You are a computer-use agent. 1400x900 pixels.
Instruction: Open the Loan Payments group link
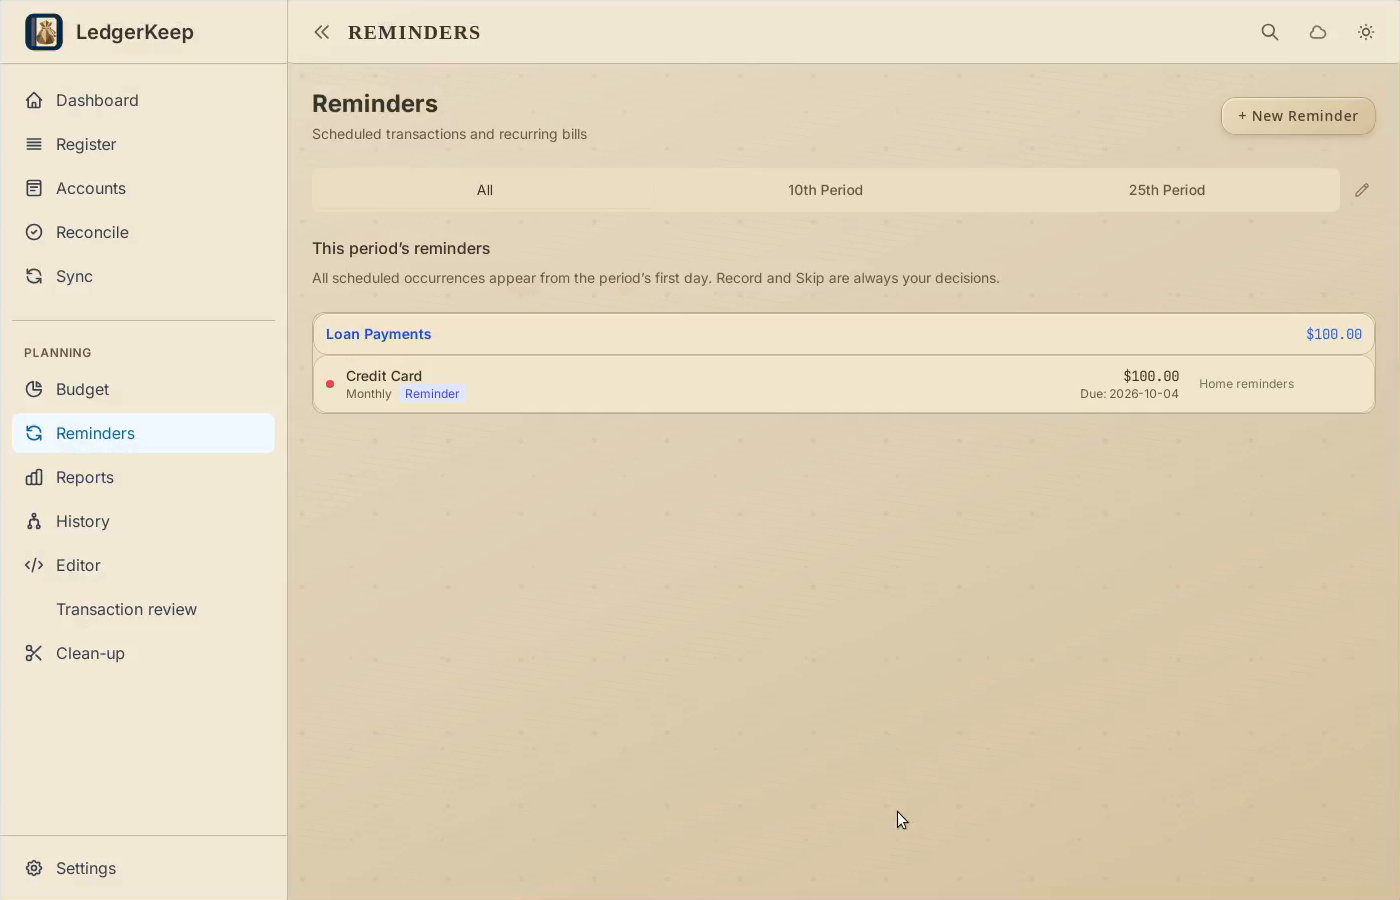379,334
